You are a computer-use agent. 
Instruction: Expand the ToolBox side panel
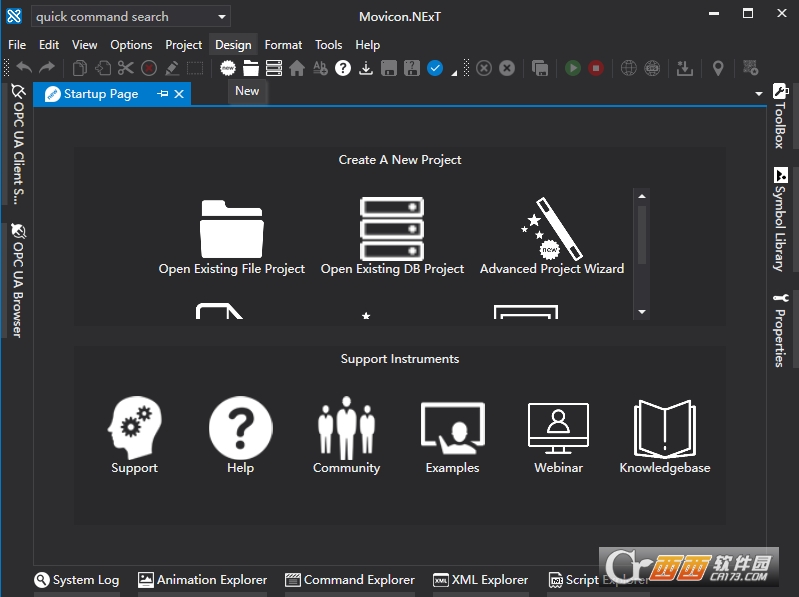(x=780, y=116)
